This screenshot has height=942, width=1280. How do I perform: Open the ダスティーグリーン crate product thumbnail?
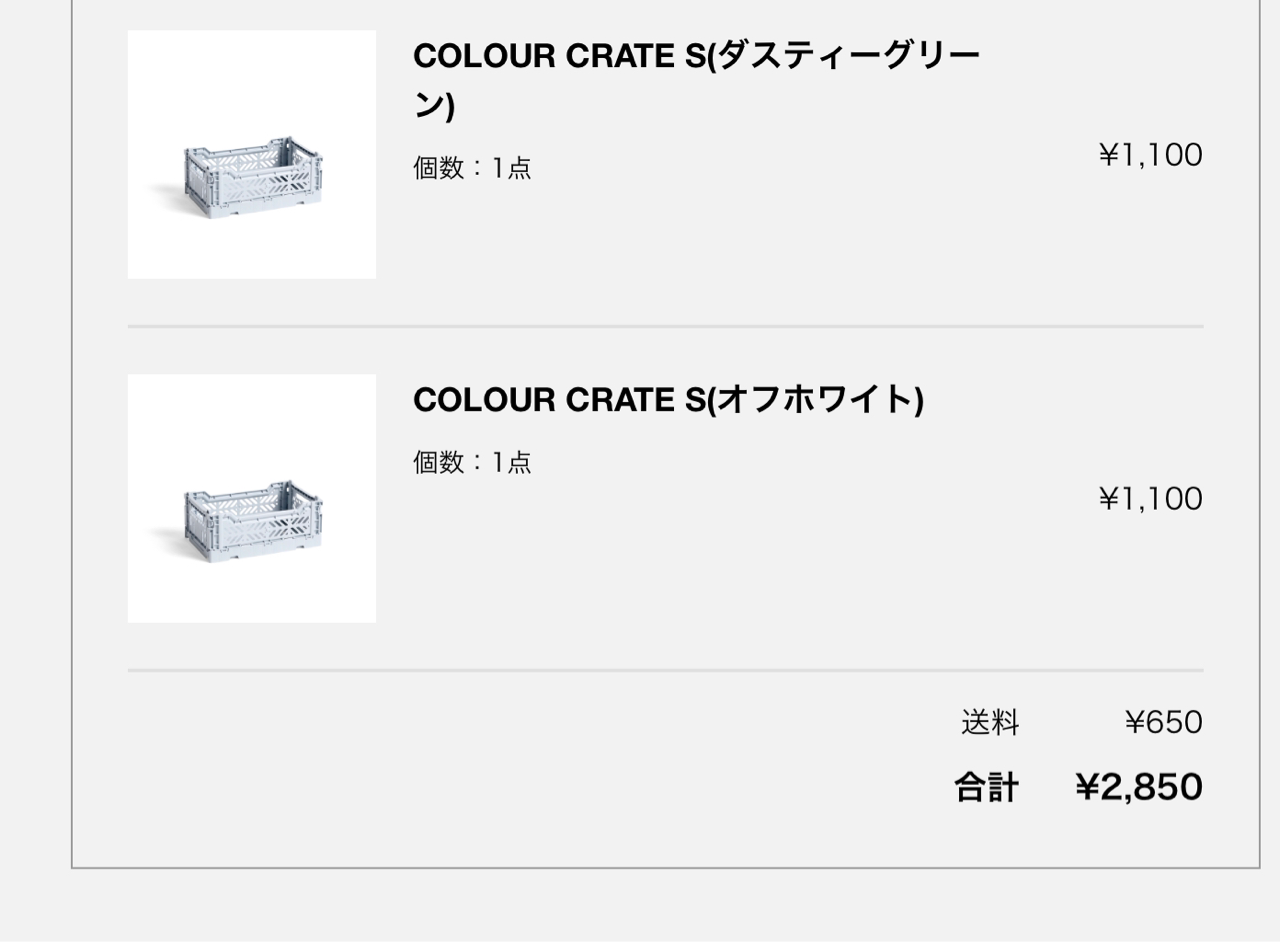(x=252, y=155)
